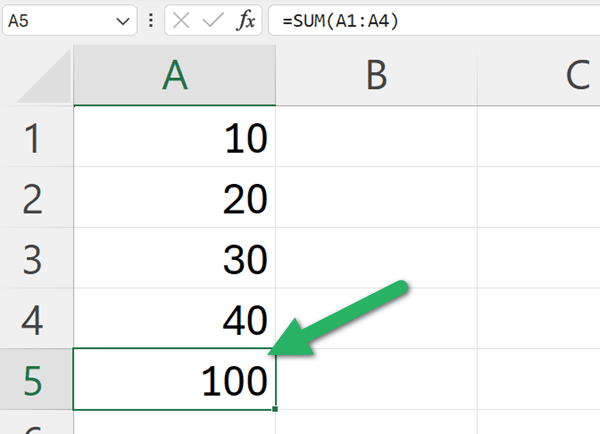Select column A header
Screen dimensions: 600x434
click(175, 77)
